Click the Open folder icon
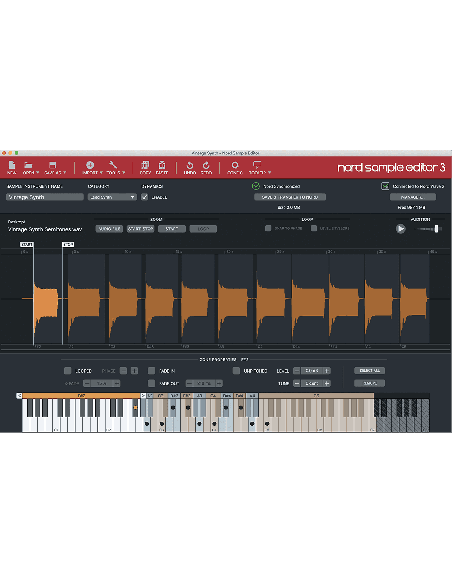This screenshot has width=452, height=584. 28,165
